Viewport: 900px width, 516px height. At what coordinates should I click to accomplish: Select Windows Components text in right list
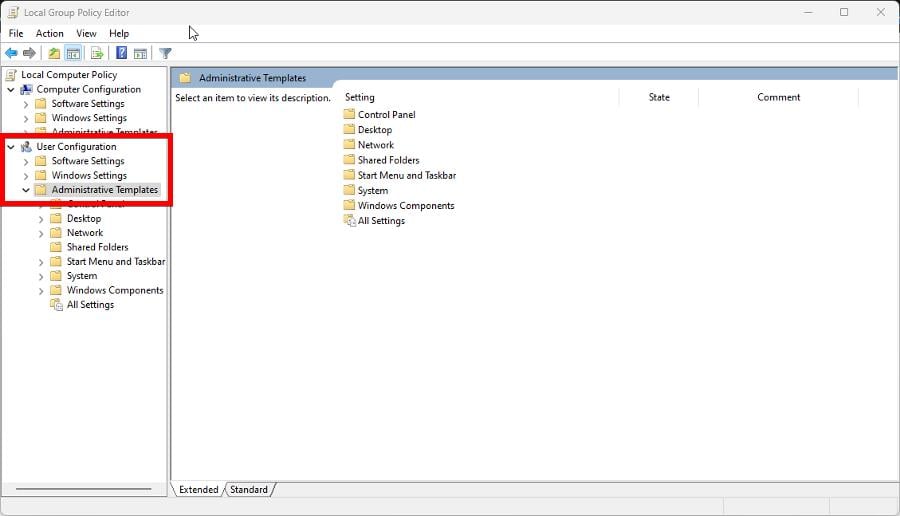pos(406,205)
